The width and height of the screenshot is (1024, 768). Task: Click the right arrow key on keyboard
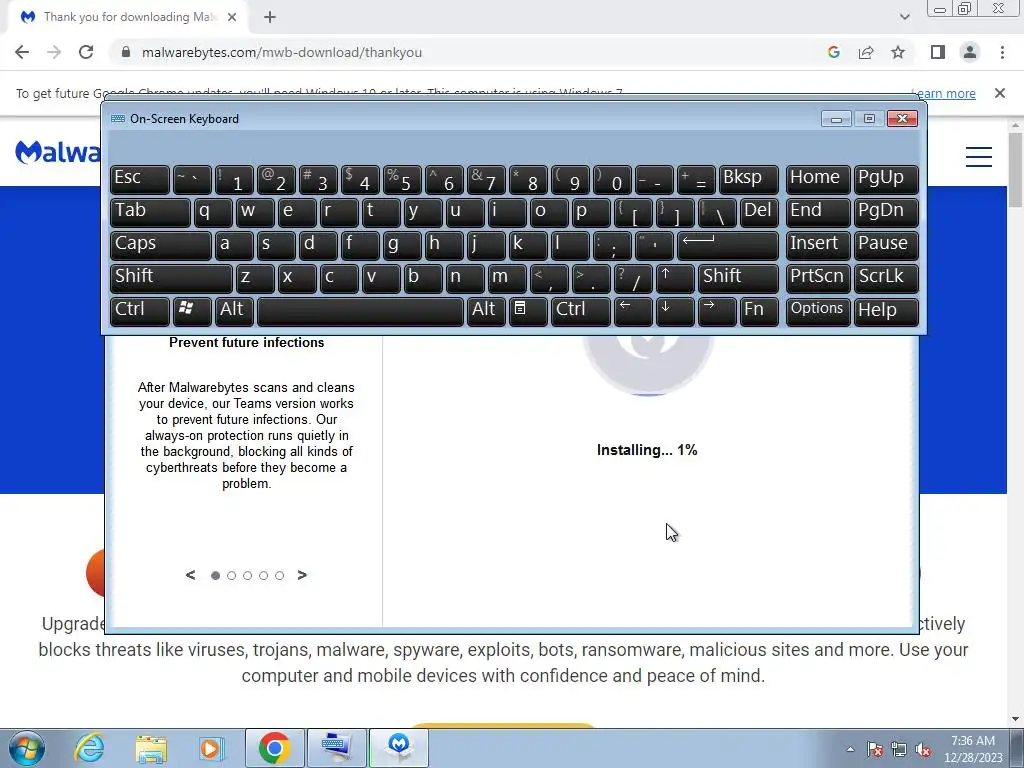[716, 310]
